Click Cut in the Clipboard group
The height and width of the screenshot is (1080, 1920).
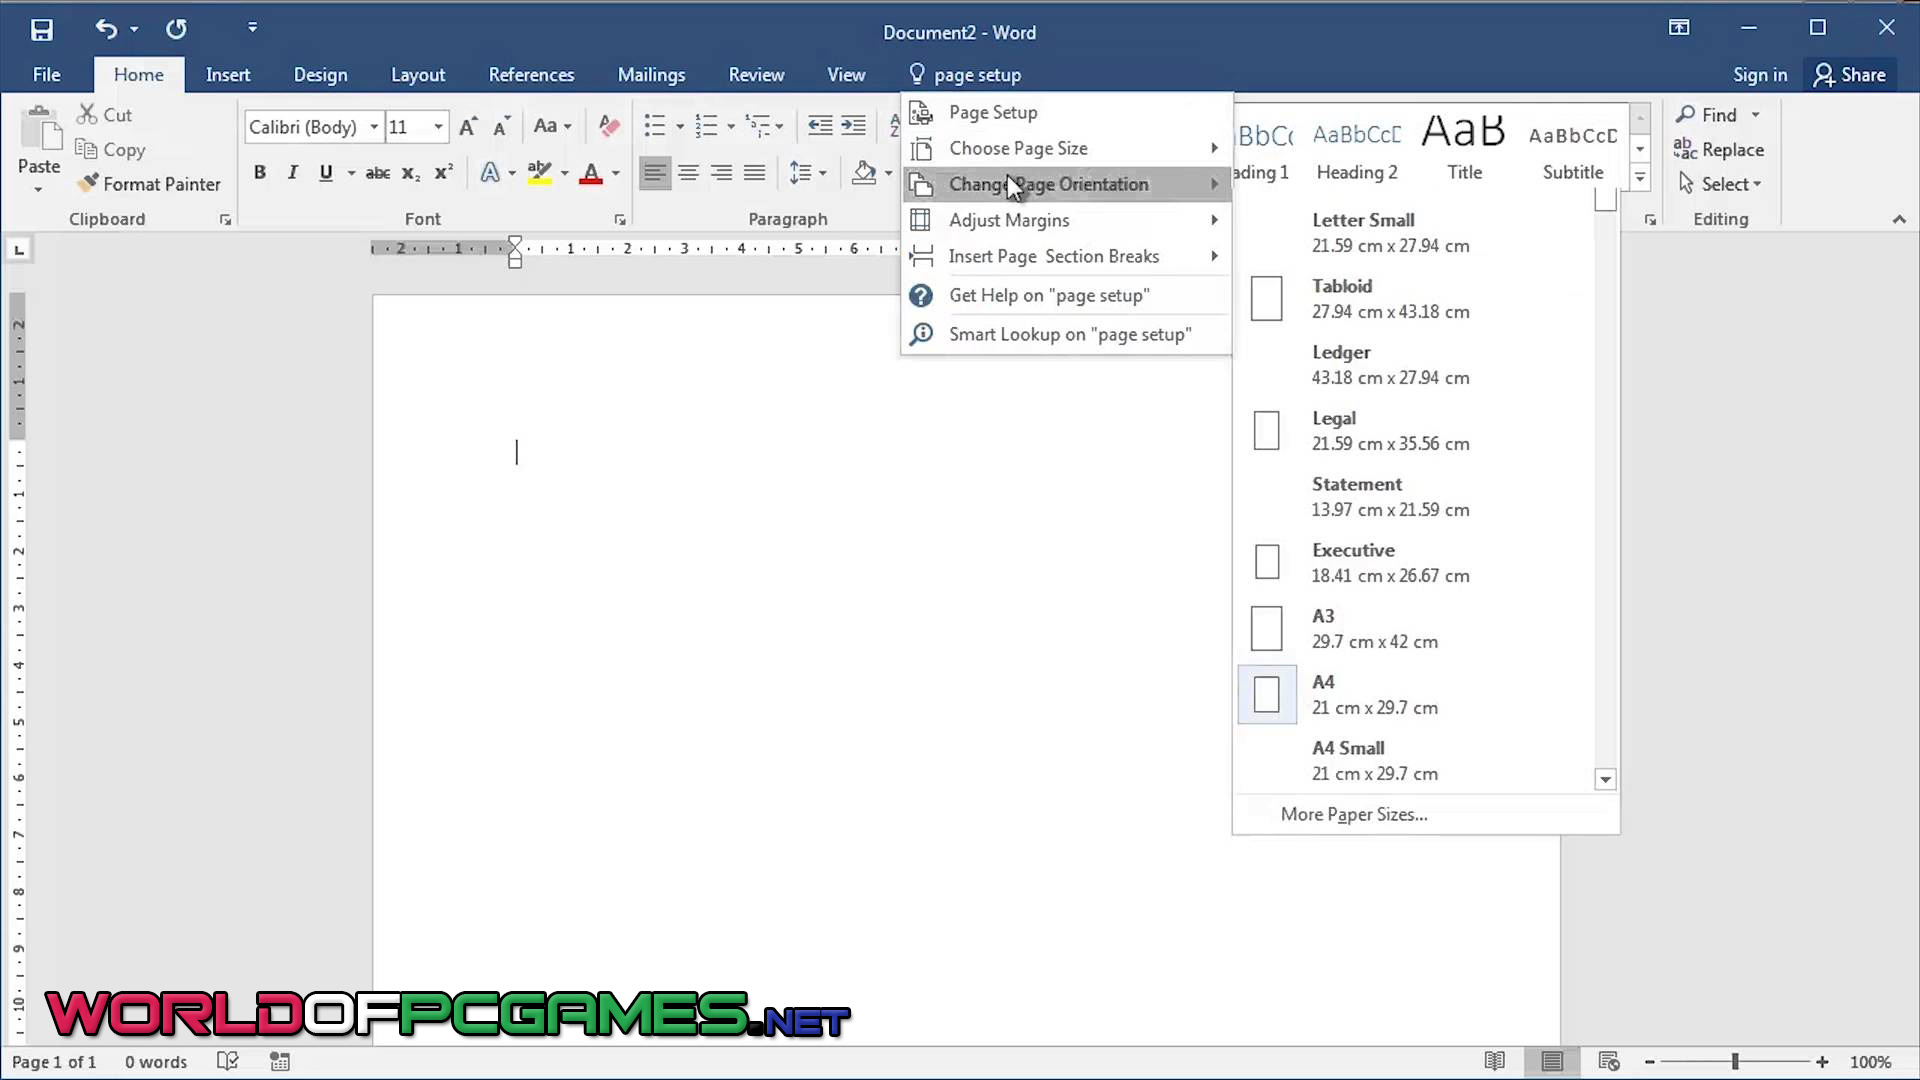click(x=105, y=115)
